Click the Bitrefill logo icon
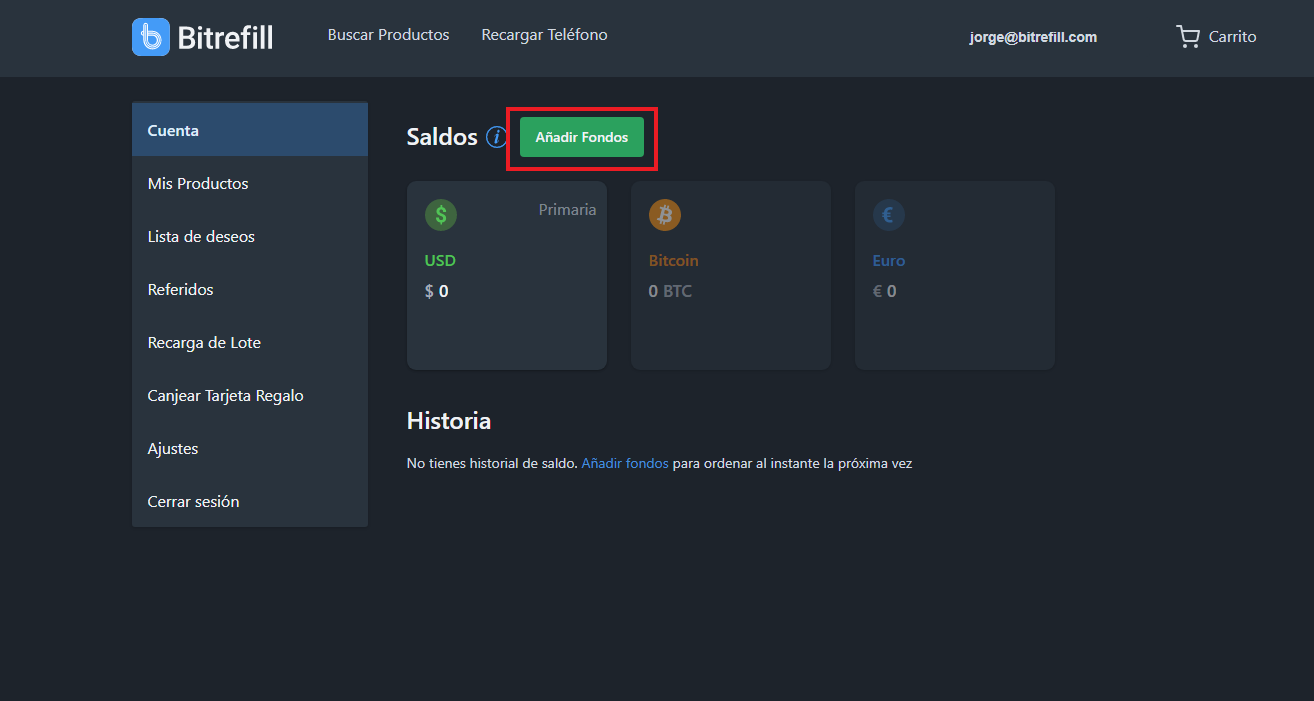1314x701 pixels. pyautogui.click(x=151, y=37)
